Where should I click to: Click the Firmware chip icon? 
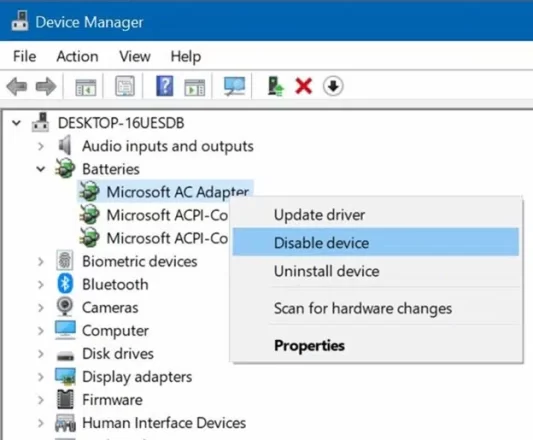pyautogui.click(x=65, y=399)
